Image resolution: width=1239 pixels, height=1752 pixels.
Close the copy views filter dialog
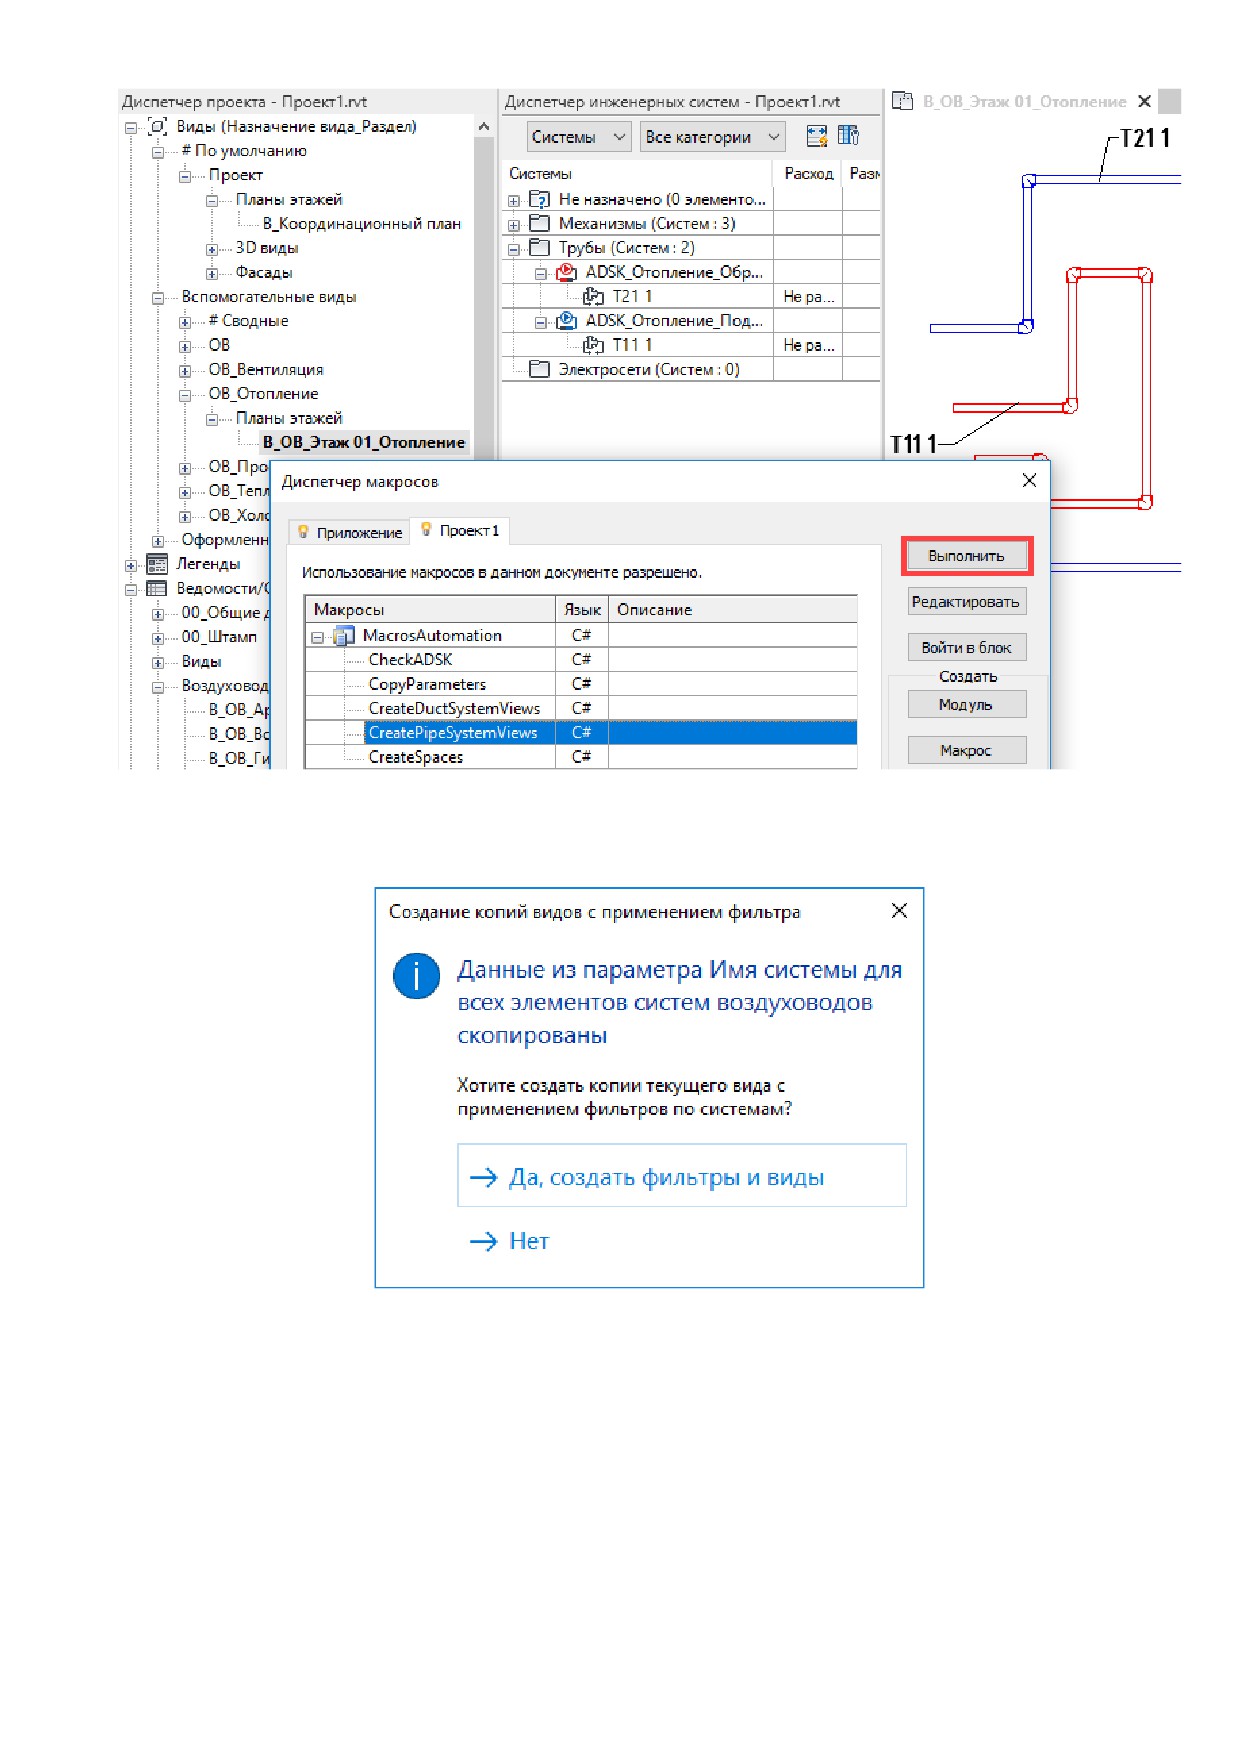tap(899, 911)
